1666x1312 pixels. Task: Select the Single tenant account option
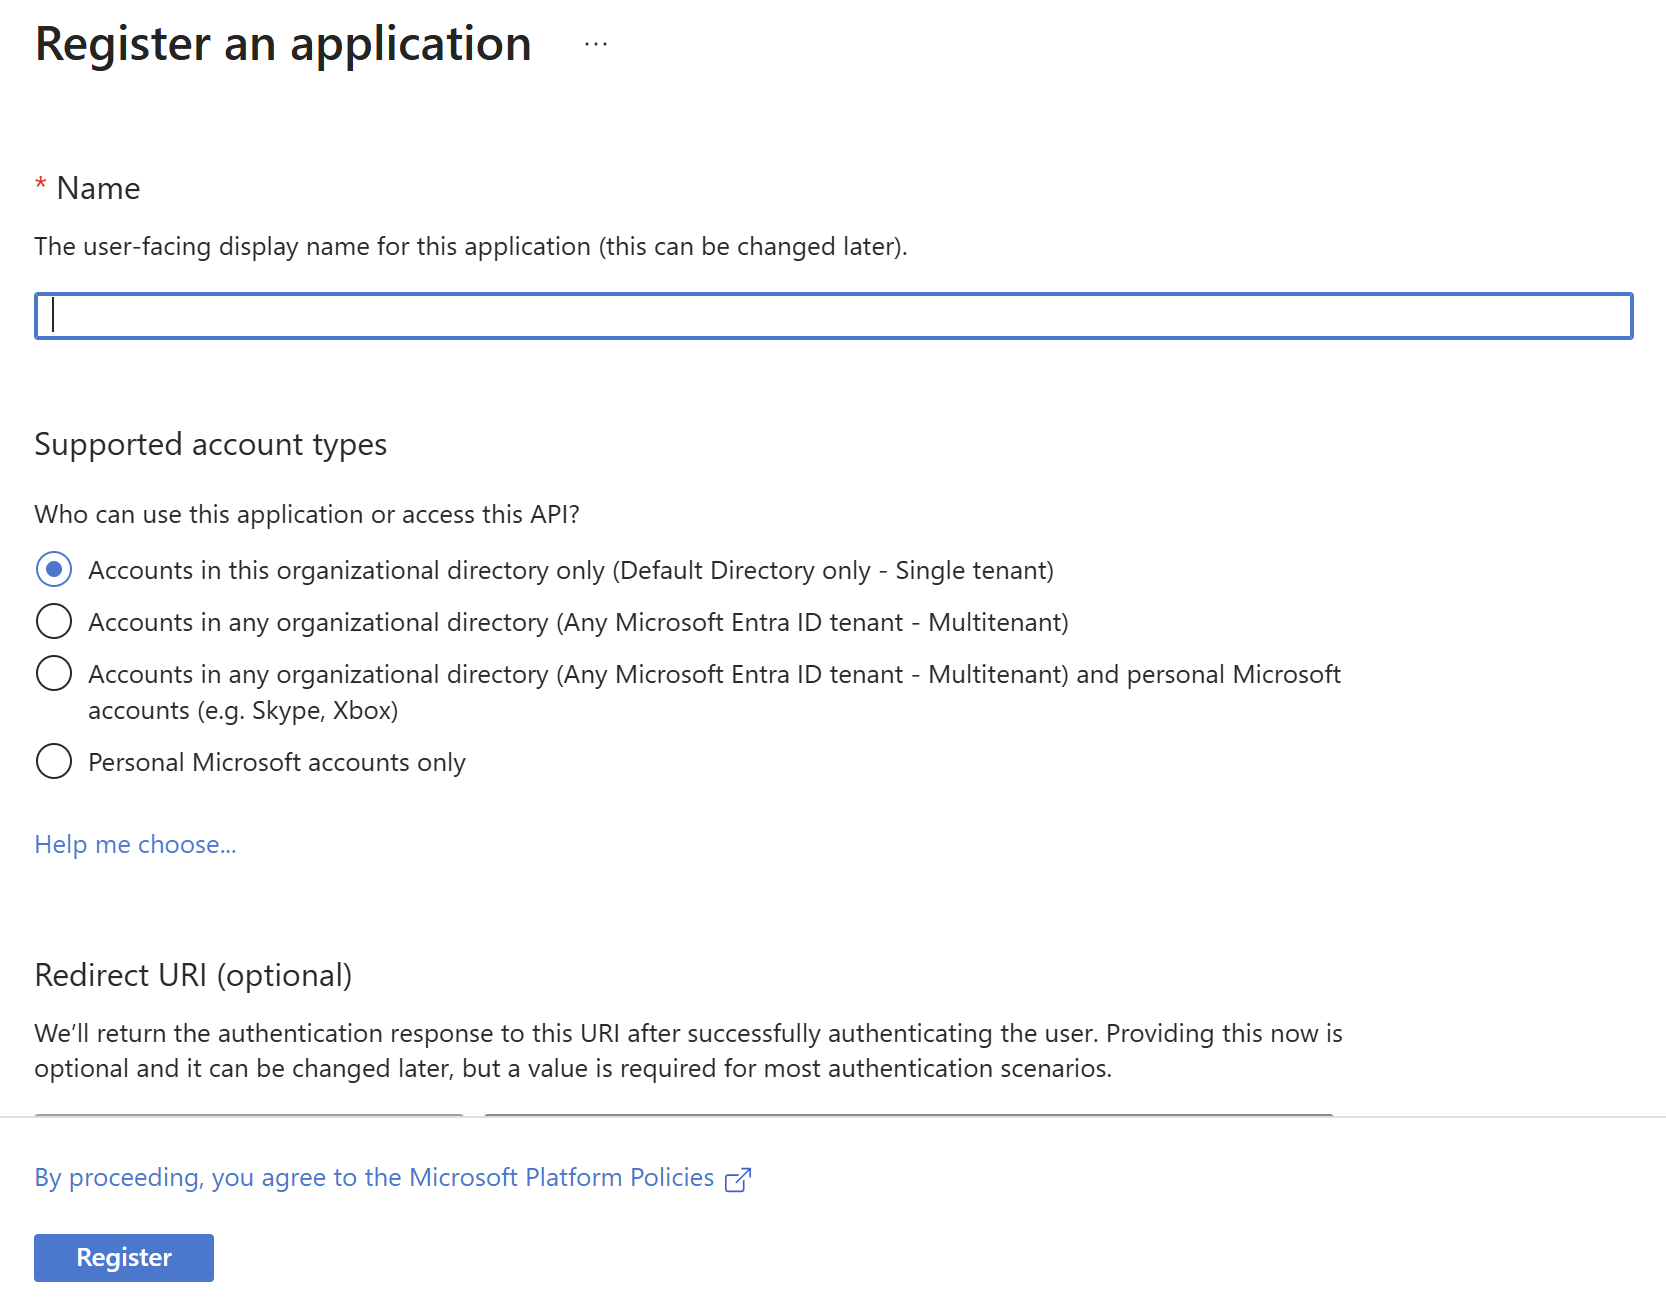pos(54,569)
